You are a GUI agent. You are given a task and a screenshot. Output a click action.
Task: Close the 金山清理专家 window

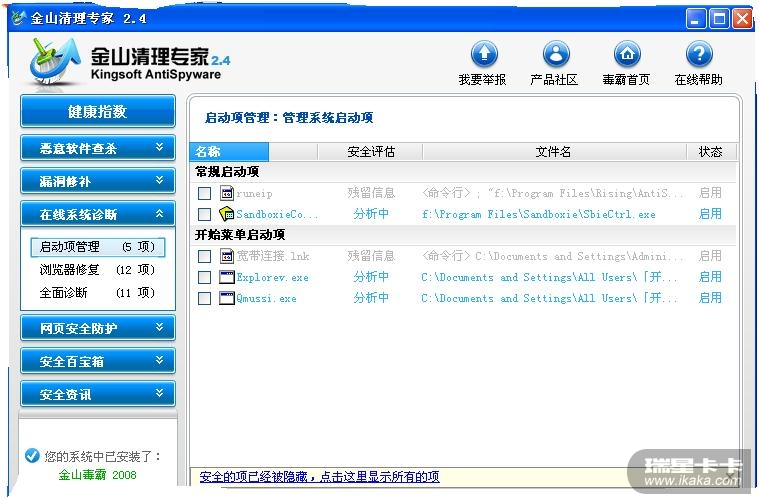point(742,19)
